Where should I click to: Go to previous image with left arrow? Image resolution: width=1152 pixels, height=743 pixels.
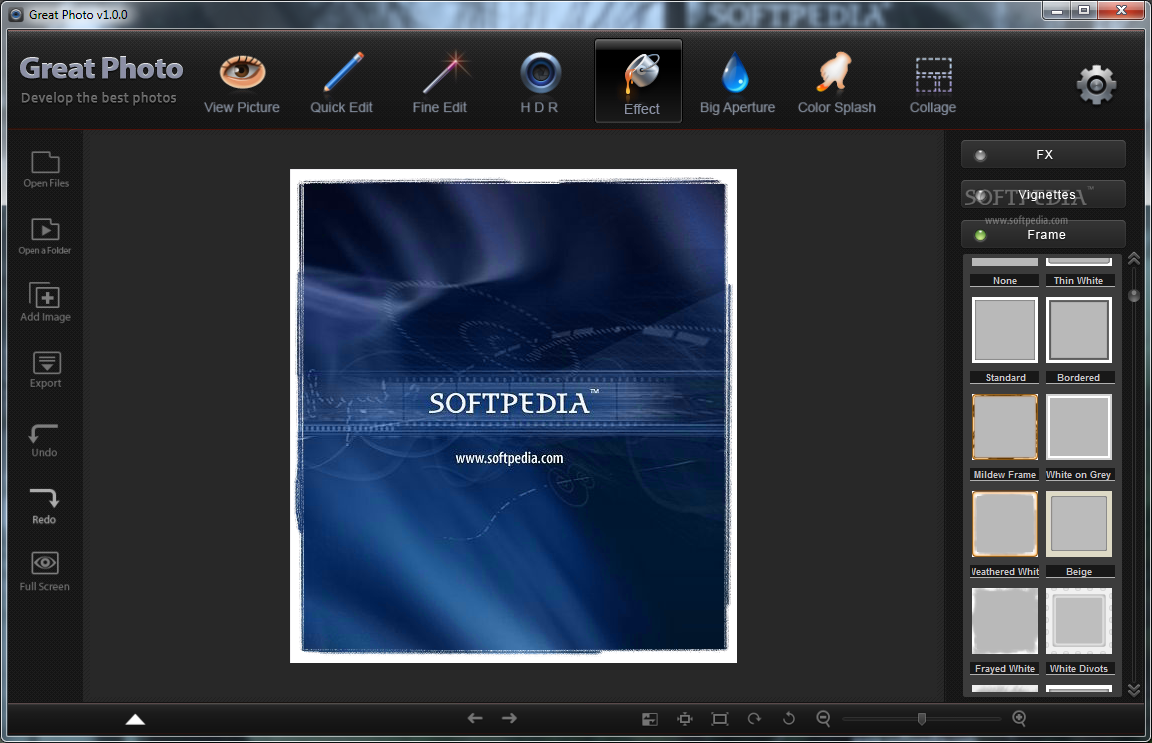click(475, 719)
